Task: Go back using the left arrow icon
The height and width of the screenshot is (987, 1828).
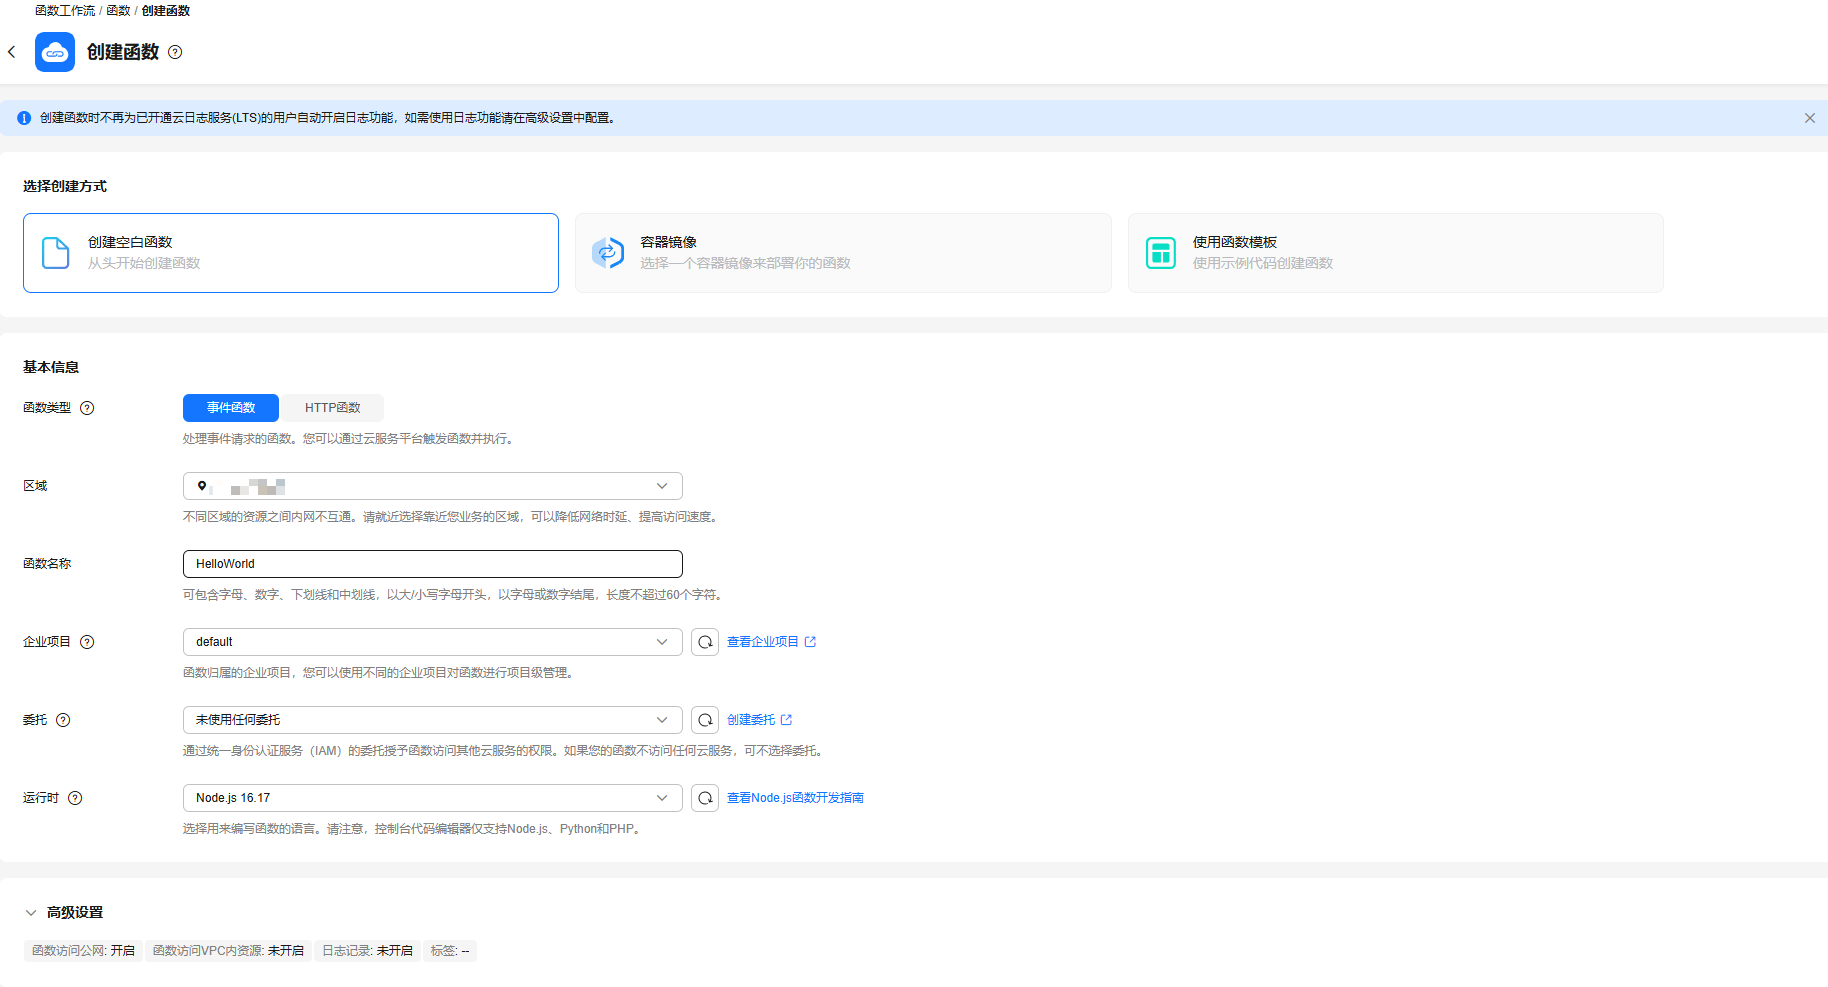Action: point(12,52)
